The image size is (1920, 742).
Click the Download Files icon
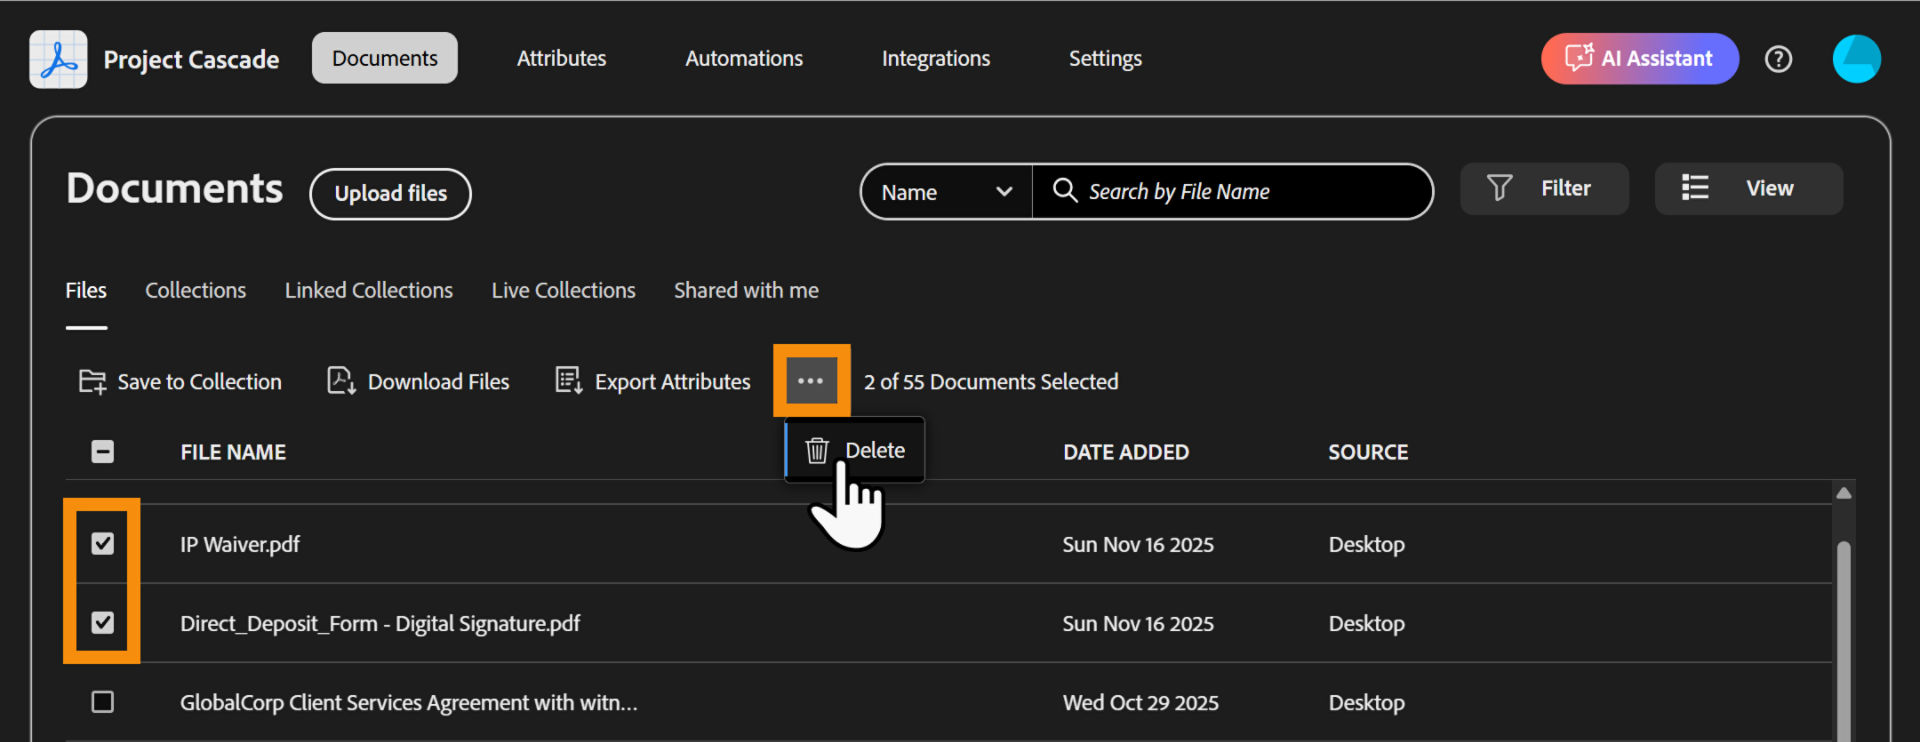(x=341, y=382)
